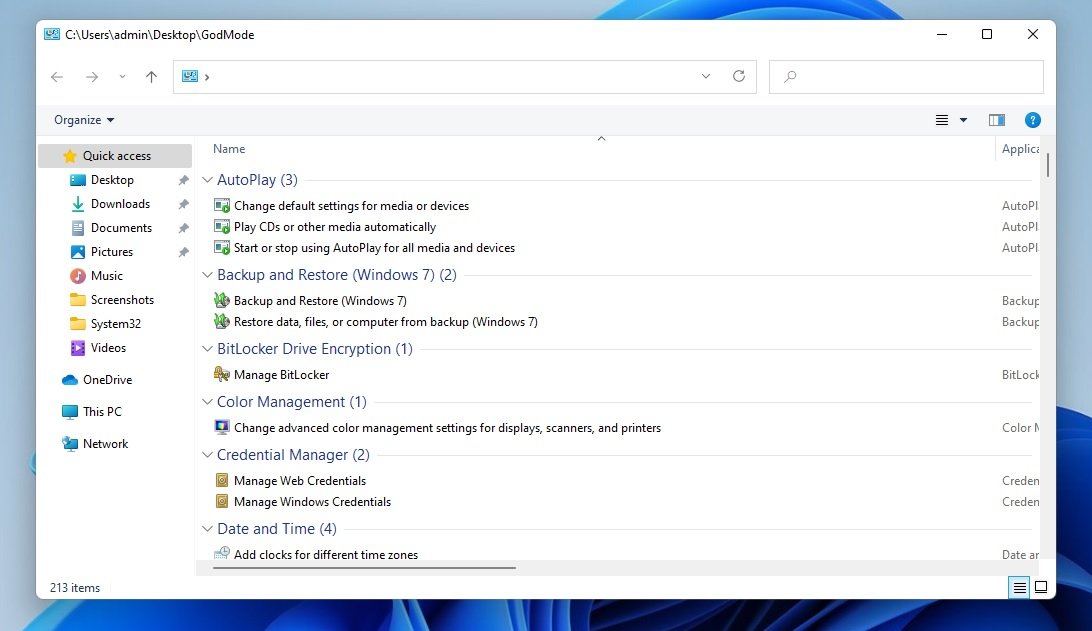The image size is (1092, 631).
Task: Open Backup and Restore (Windows 7) entry
Action: click(x=319, y=301)
